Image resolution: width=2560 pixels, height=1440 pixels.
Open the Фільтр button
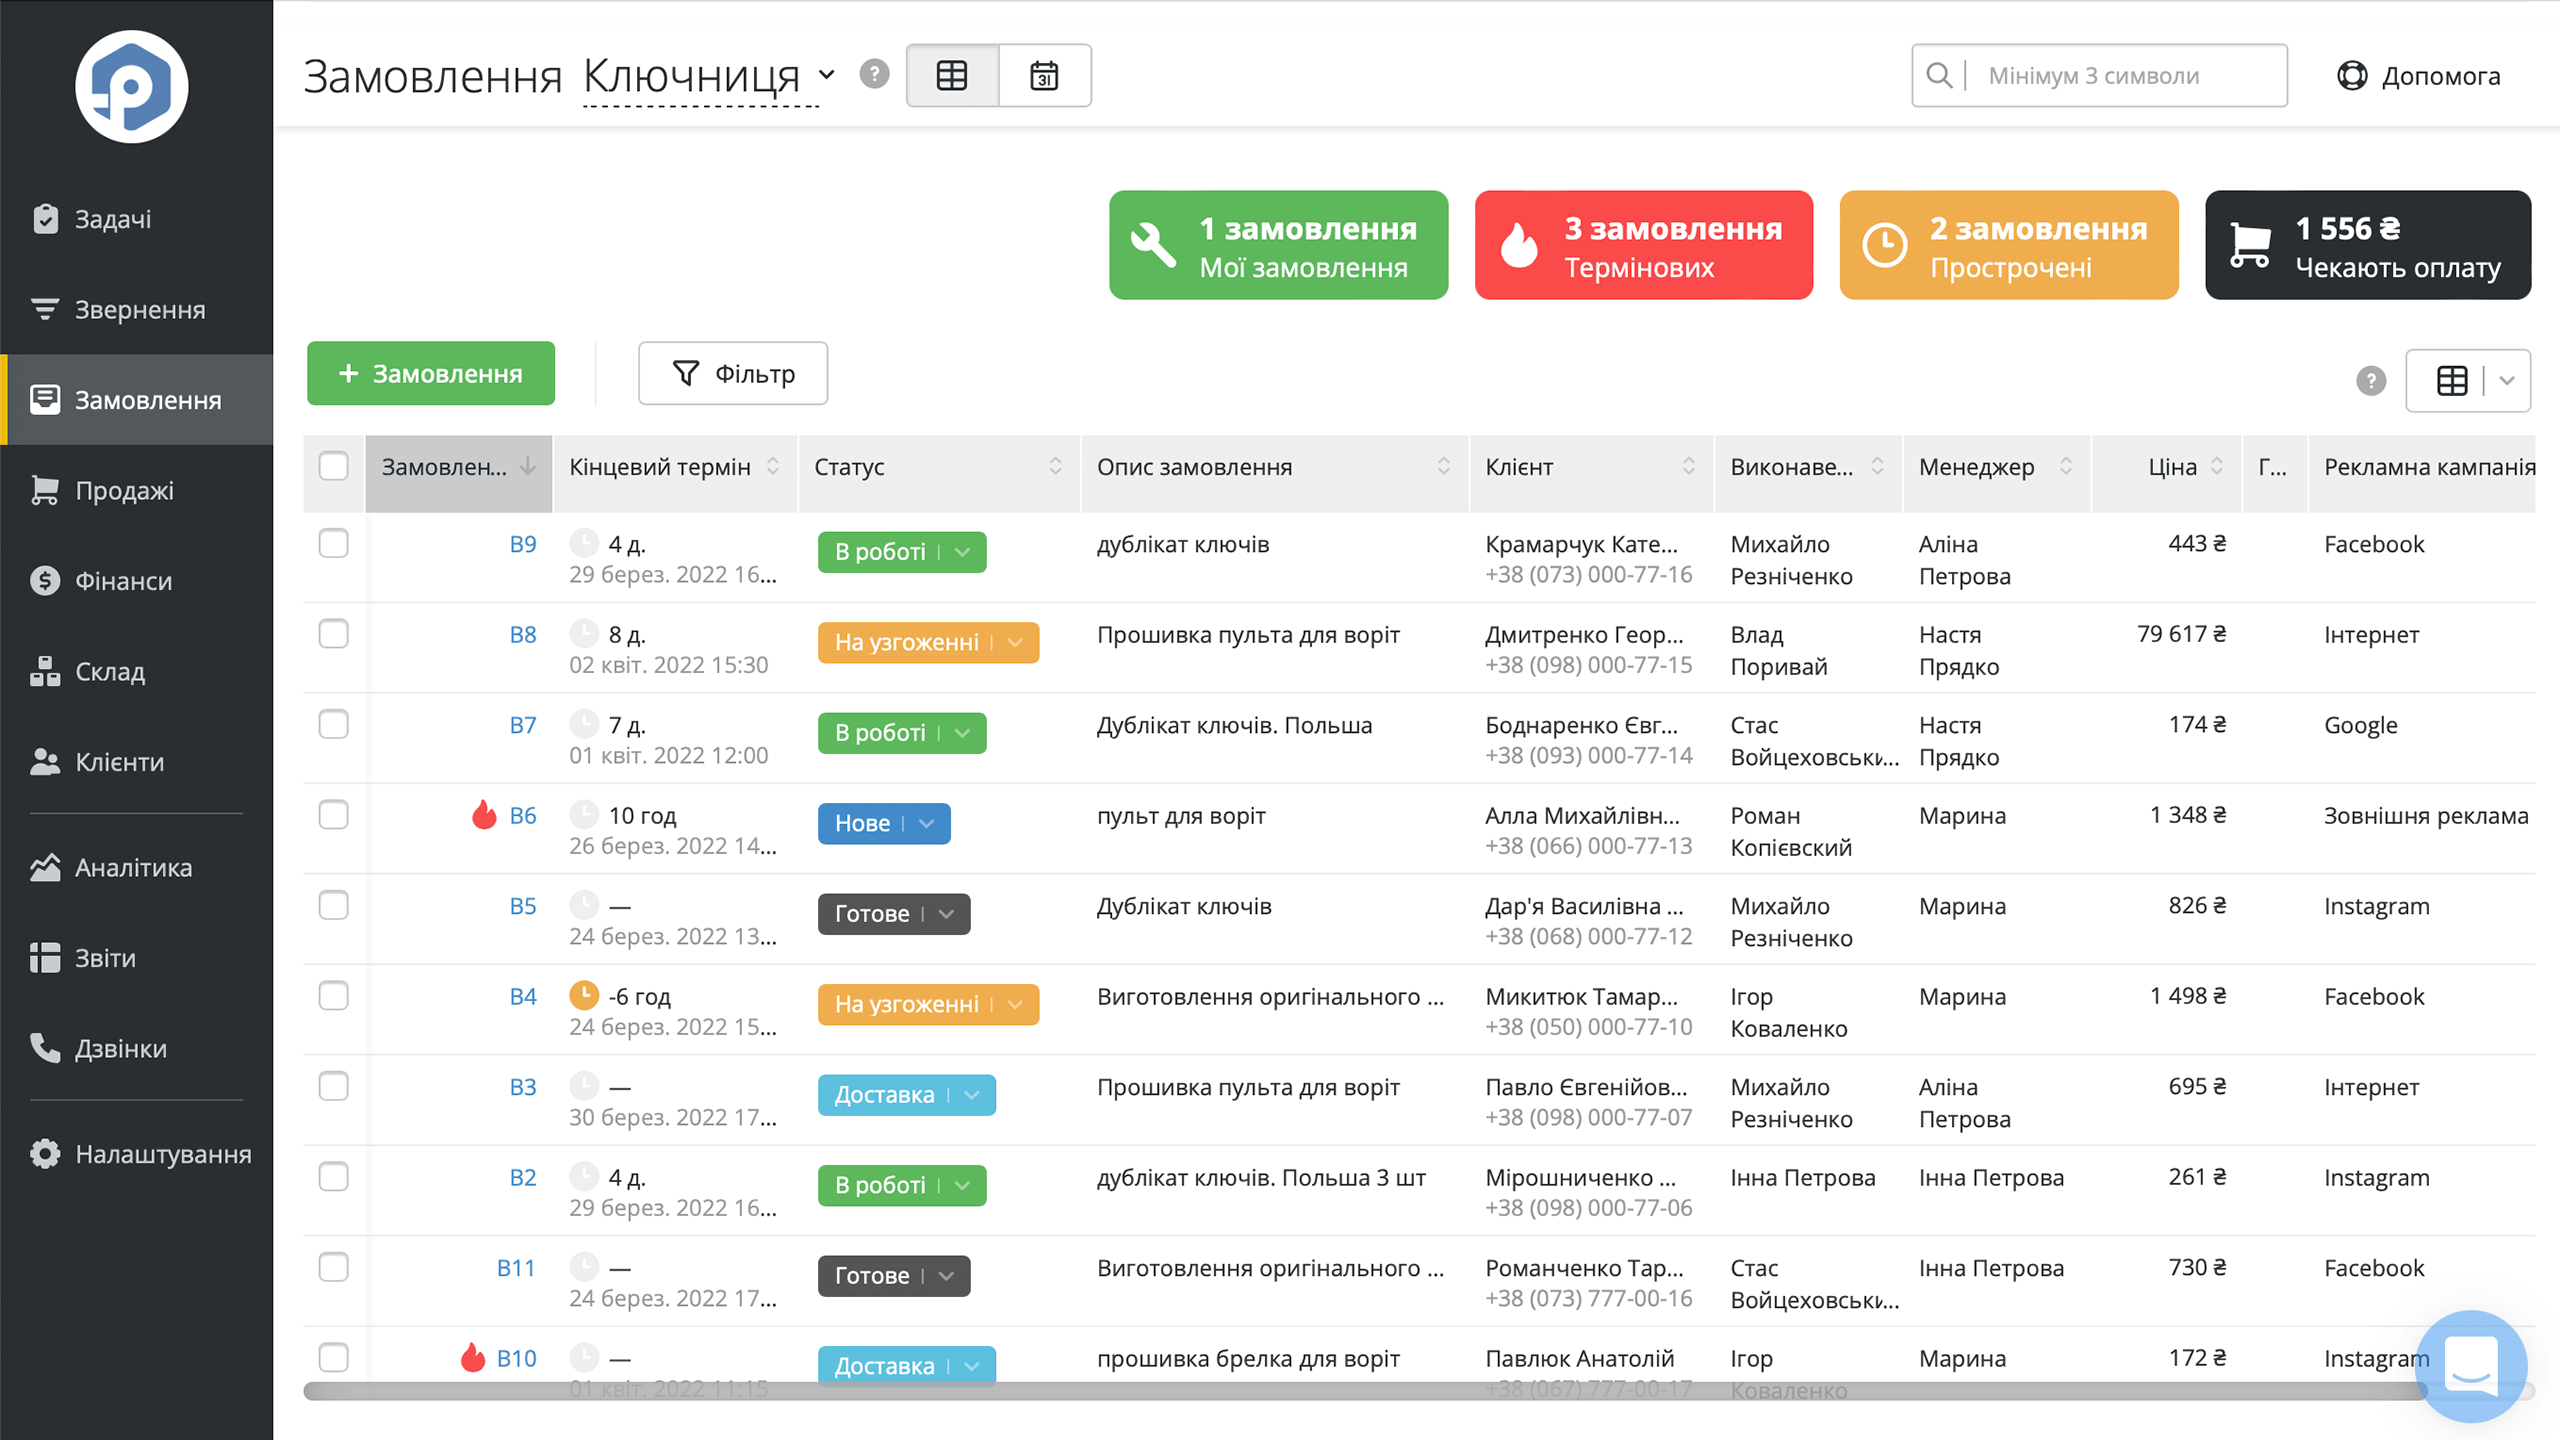point(733,373)
